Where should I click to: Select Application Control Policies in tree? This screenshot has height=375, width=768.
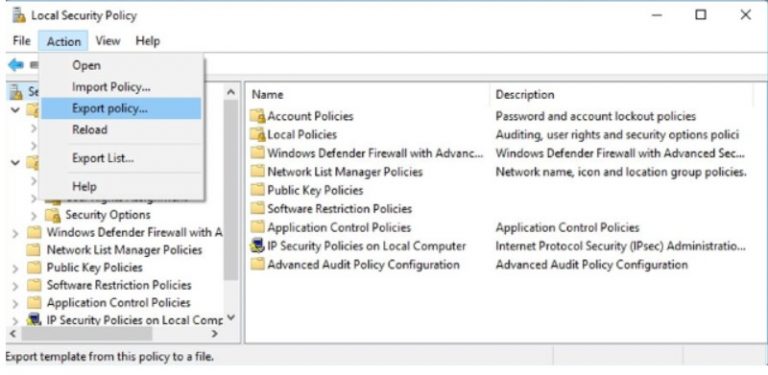pyautogui.click(x=119, y=303)
